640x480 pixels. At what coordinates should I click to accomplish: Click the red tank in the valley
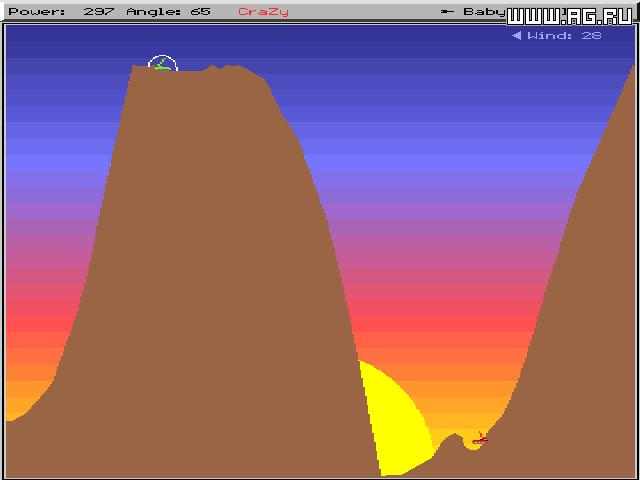click(x=480, y=438)
